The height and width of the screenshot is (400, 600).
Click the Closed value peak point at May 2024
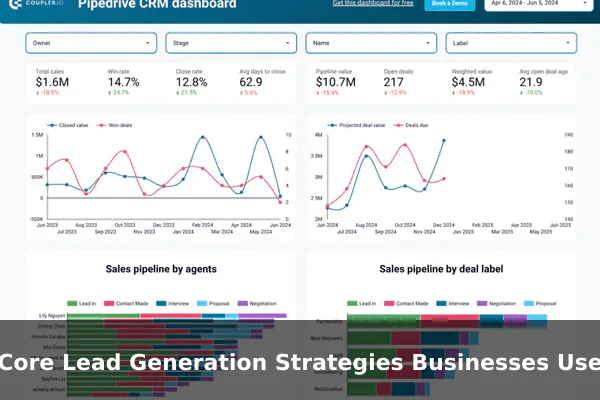point(261,137)
